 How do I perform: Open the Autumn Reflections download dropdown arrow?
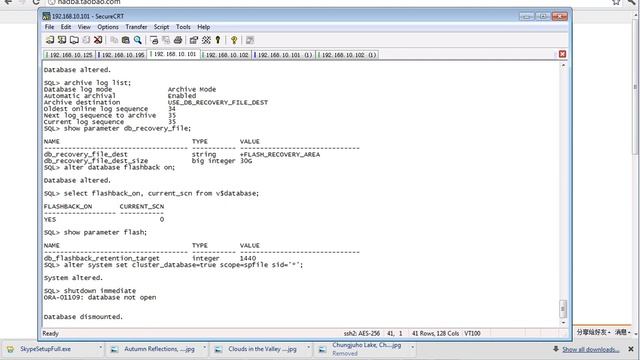click(x=204, y=348)
